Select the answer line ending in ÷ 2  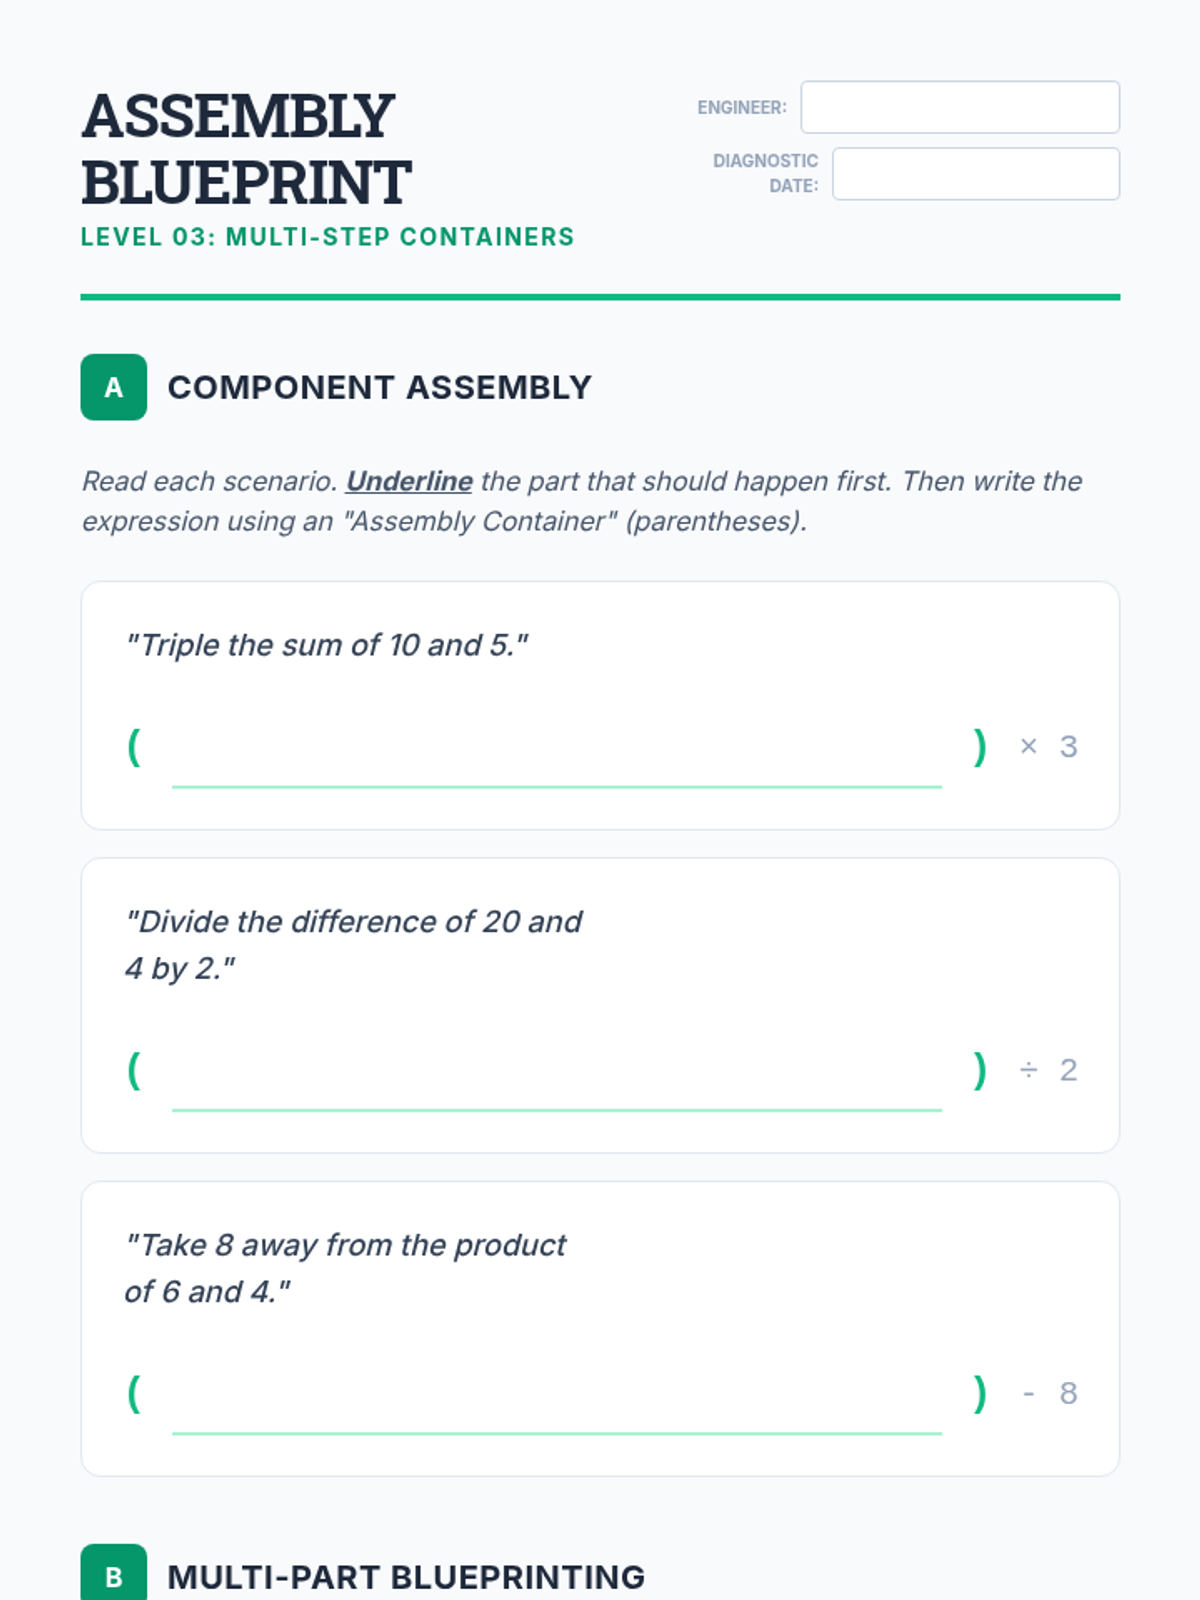[556, 1083]
